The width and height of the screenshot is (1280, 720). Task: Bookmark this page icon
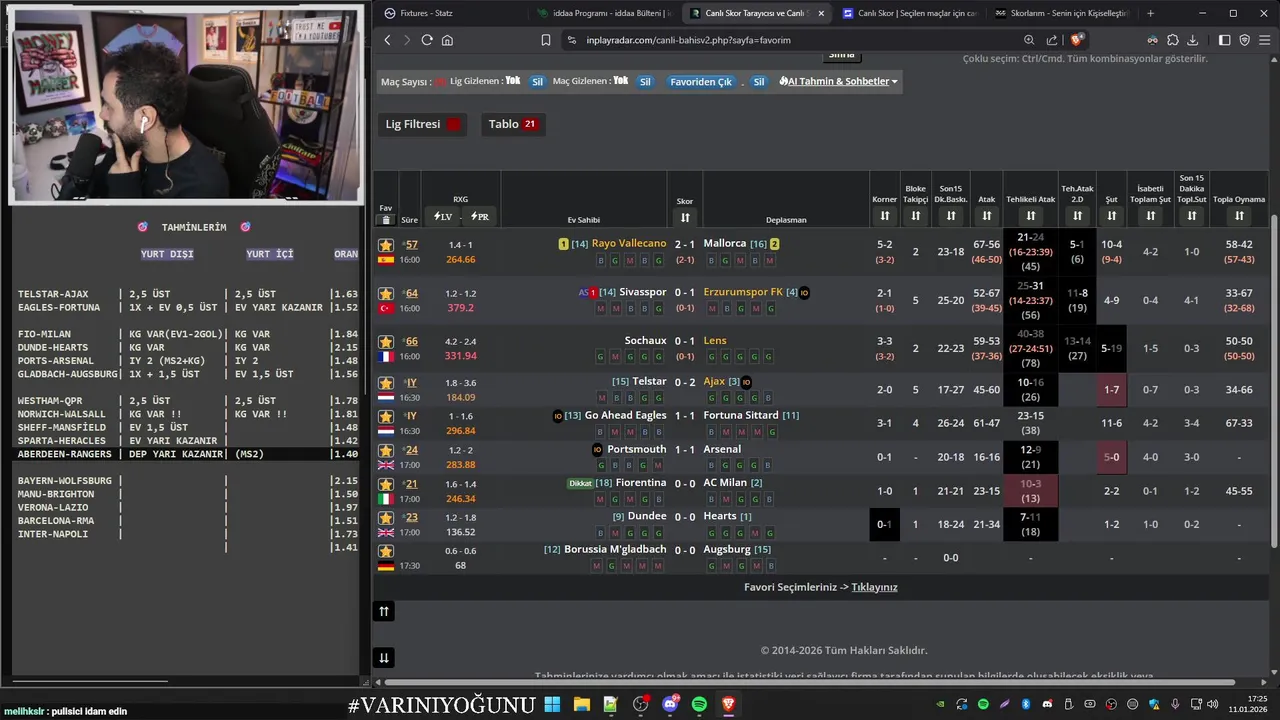click(546, 40)
